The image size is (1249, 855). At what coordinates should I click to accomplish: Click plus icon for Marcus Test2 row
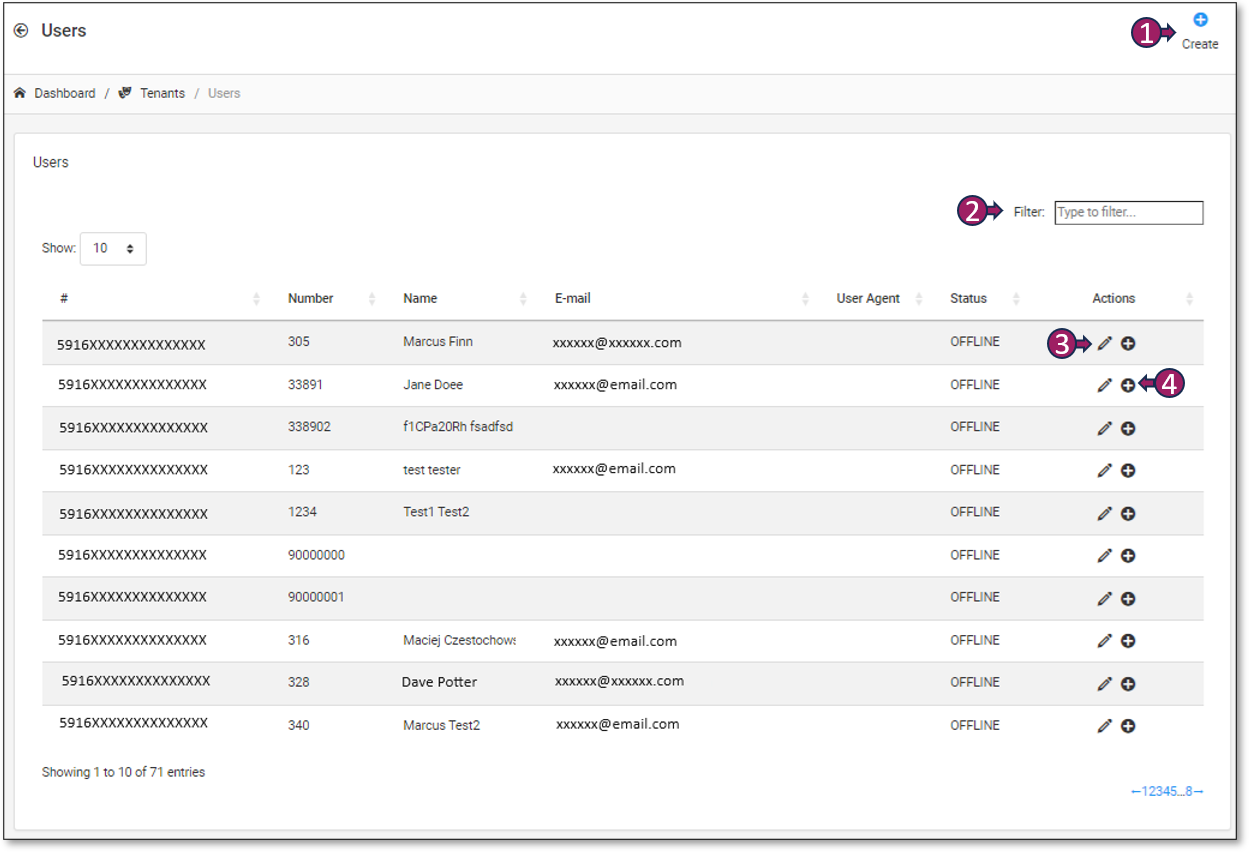pos(1128,726)
